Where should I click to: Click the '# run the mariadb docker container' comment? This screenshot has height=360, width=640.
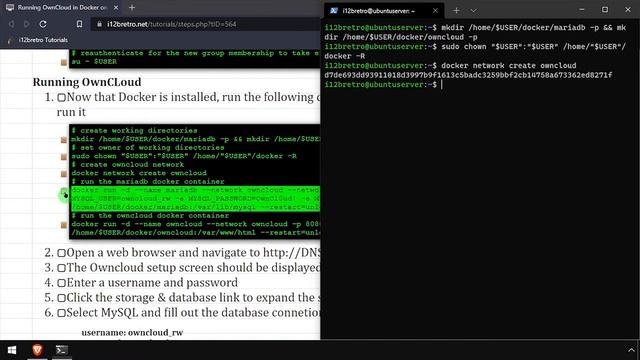[x=148, y=182]
